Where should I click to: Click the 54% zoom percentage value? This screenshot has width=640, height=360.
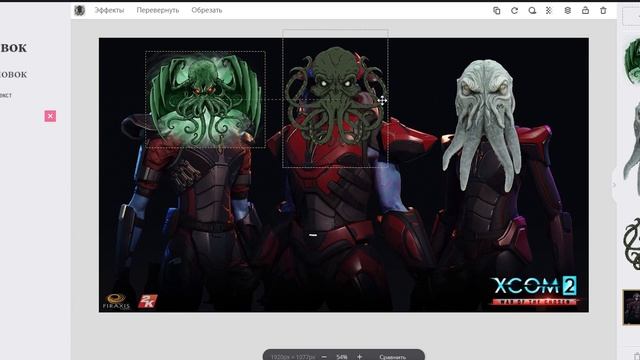(x=342, y=356)
